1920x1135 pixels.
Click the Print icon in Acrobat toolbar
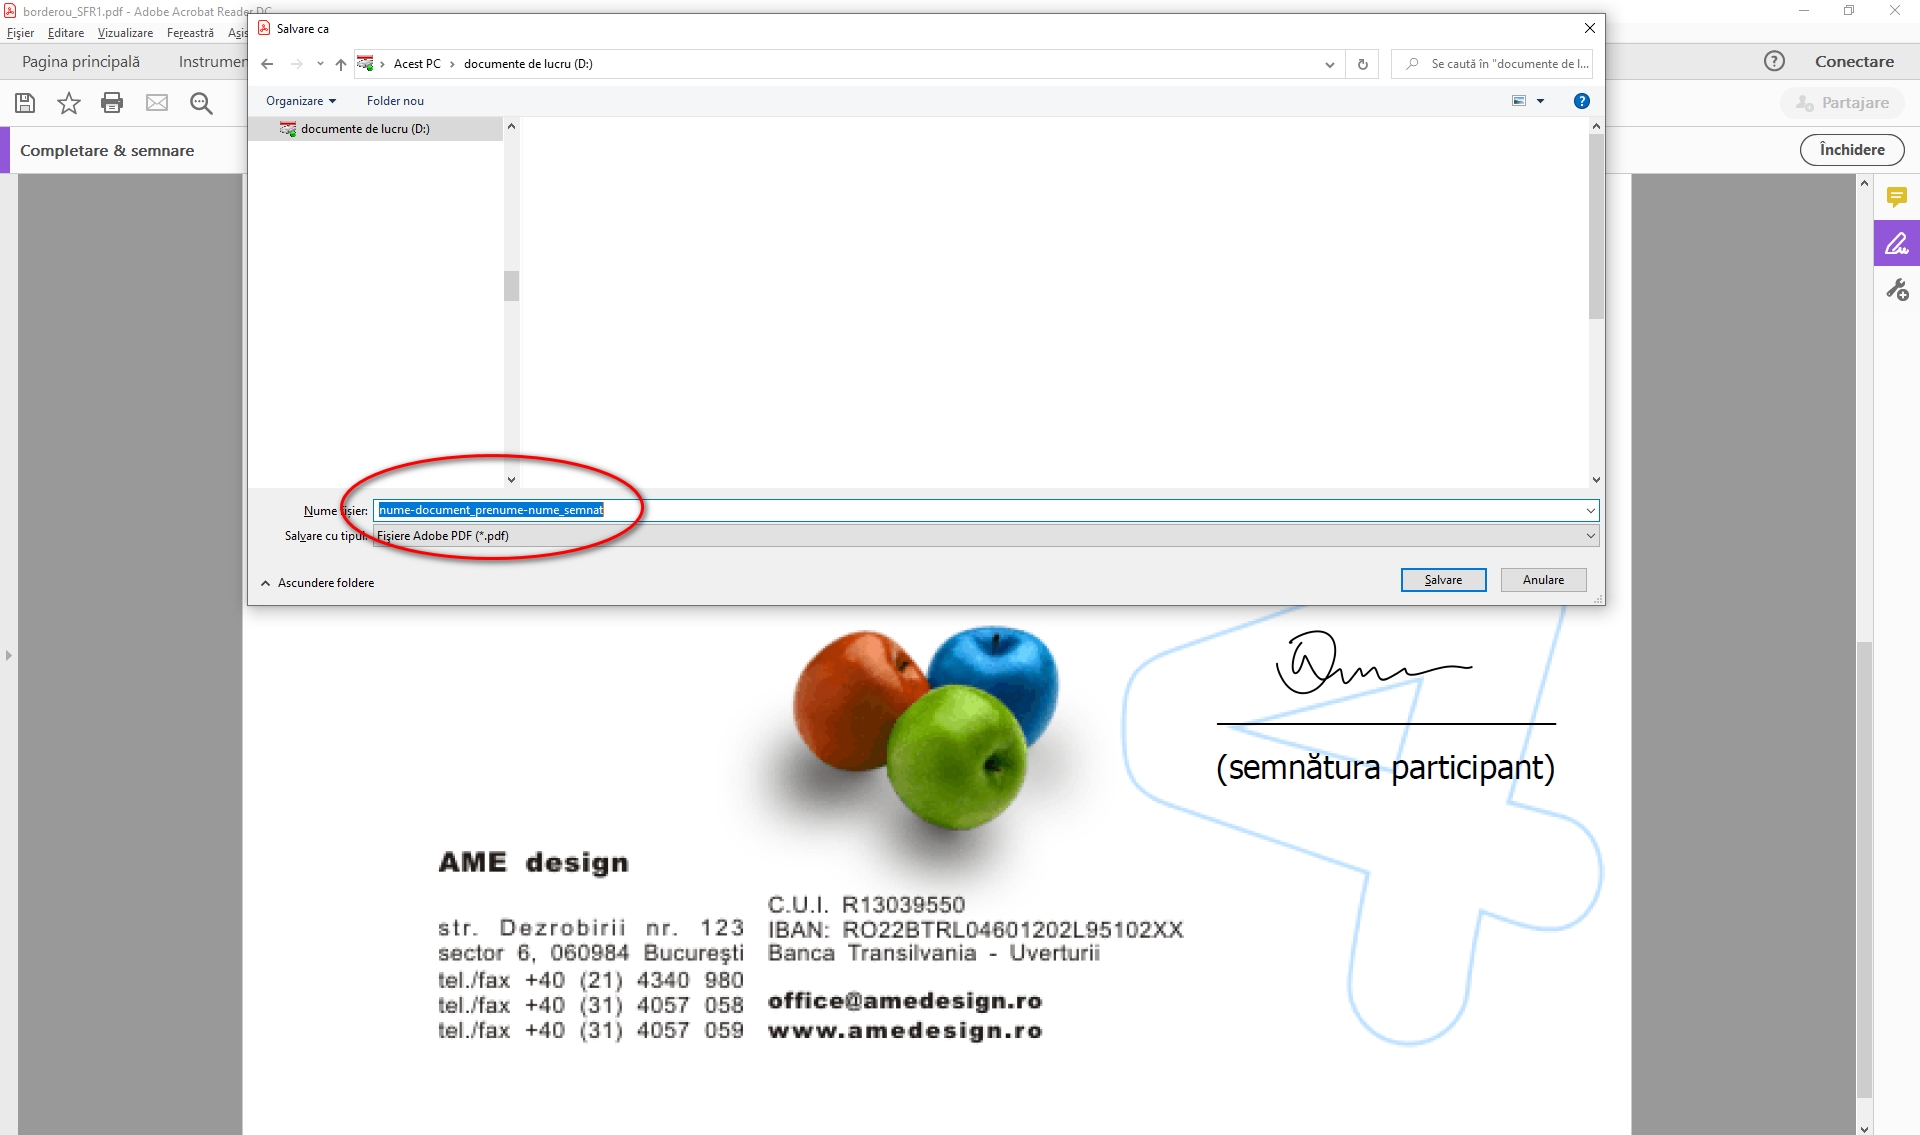(112, 103)
